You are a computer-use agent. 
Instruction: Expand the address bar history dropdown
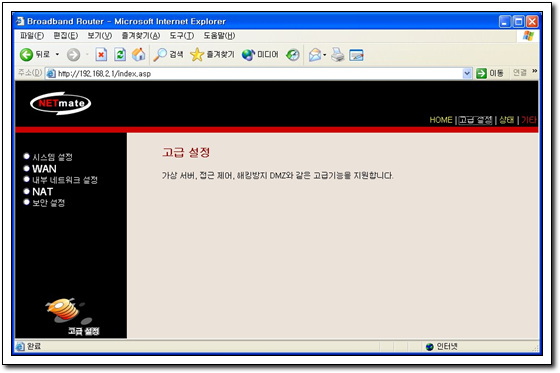[x=467, y=74]
